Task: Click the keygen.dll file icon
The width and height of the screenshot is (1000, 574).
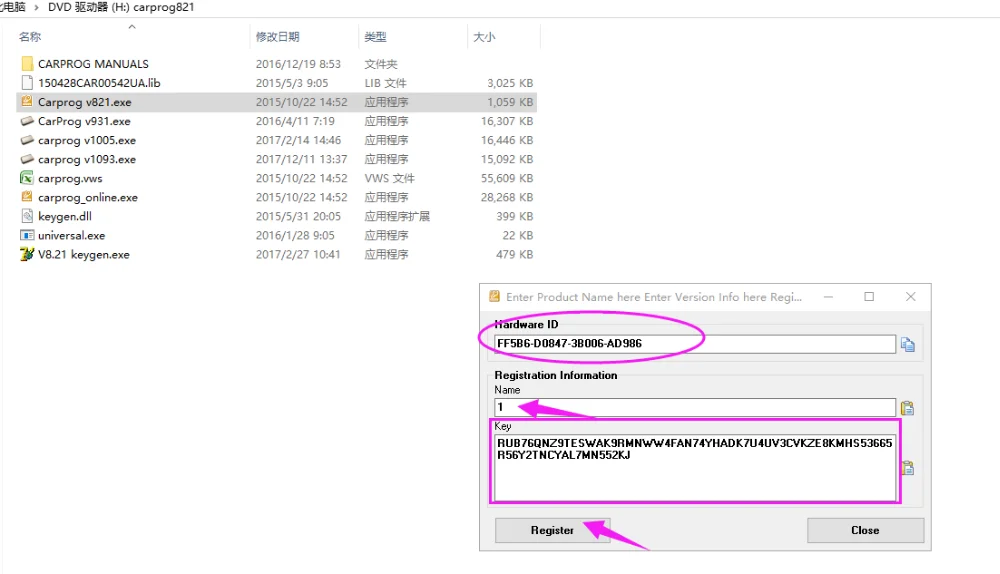Action: [x=27, y=216]
